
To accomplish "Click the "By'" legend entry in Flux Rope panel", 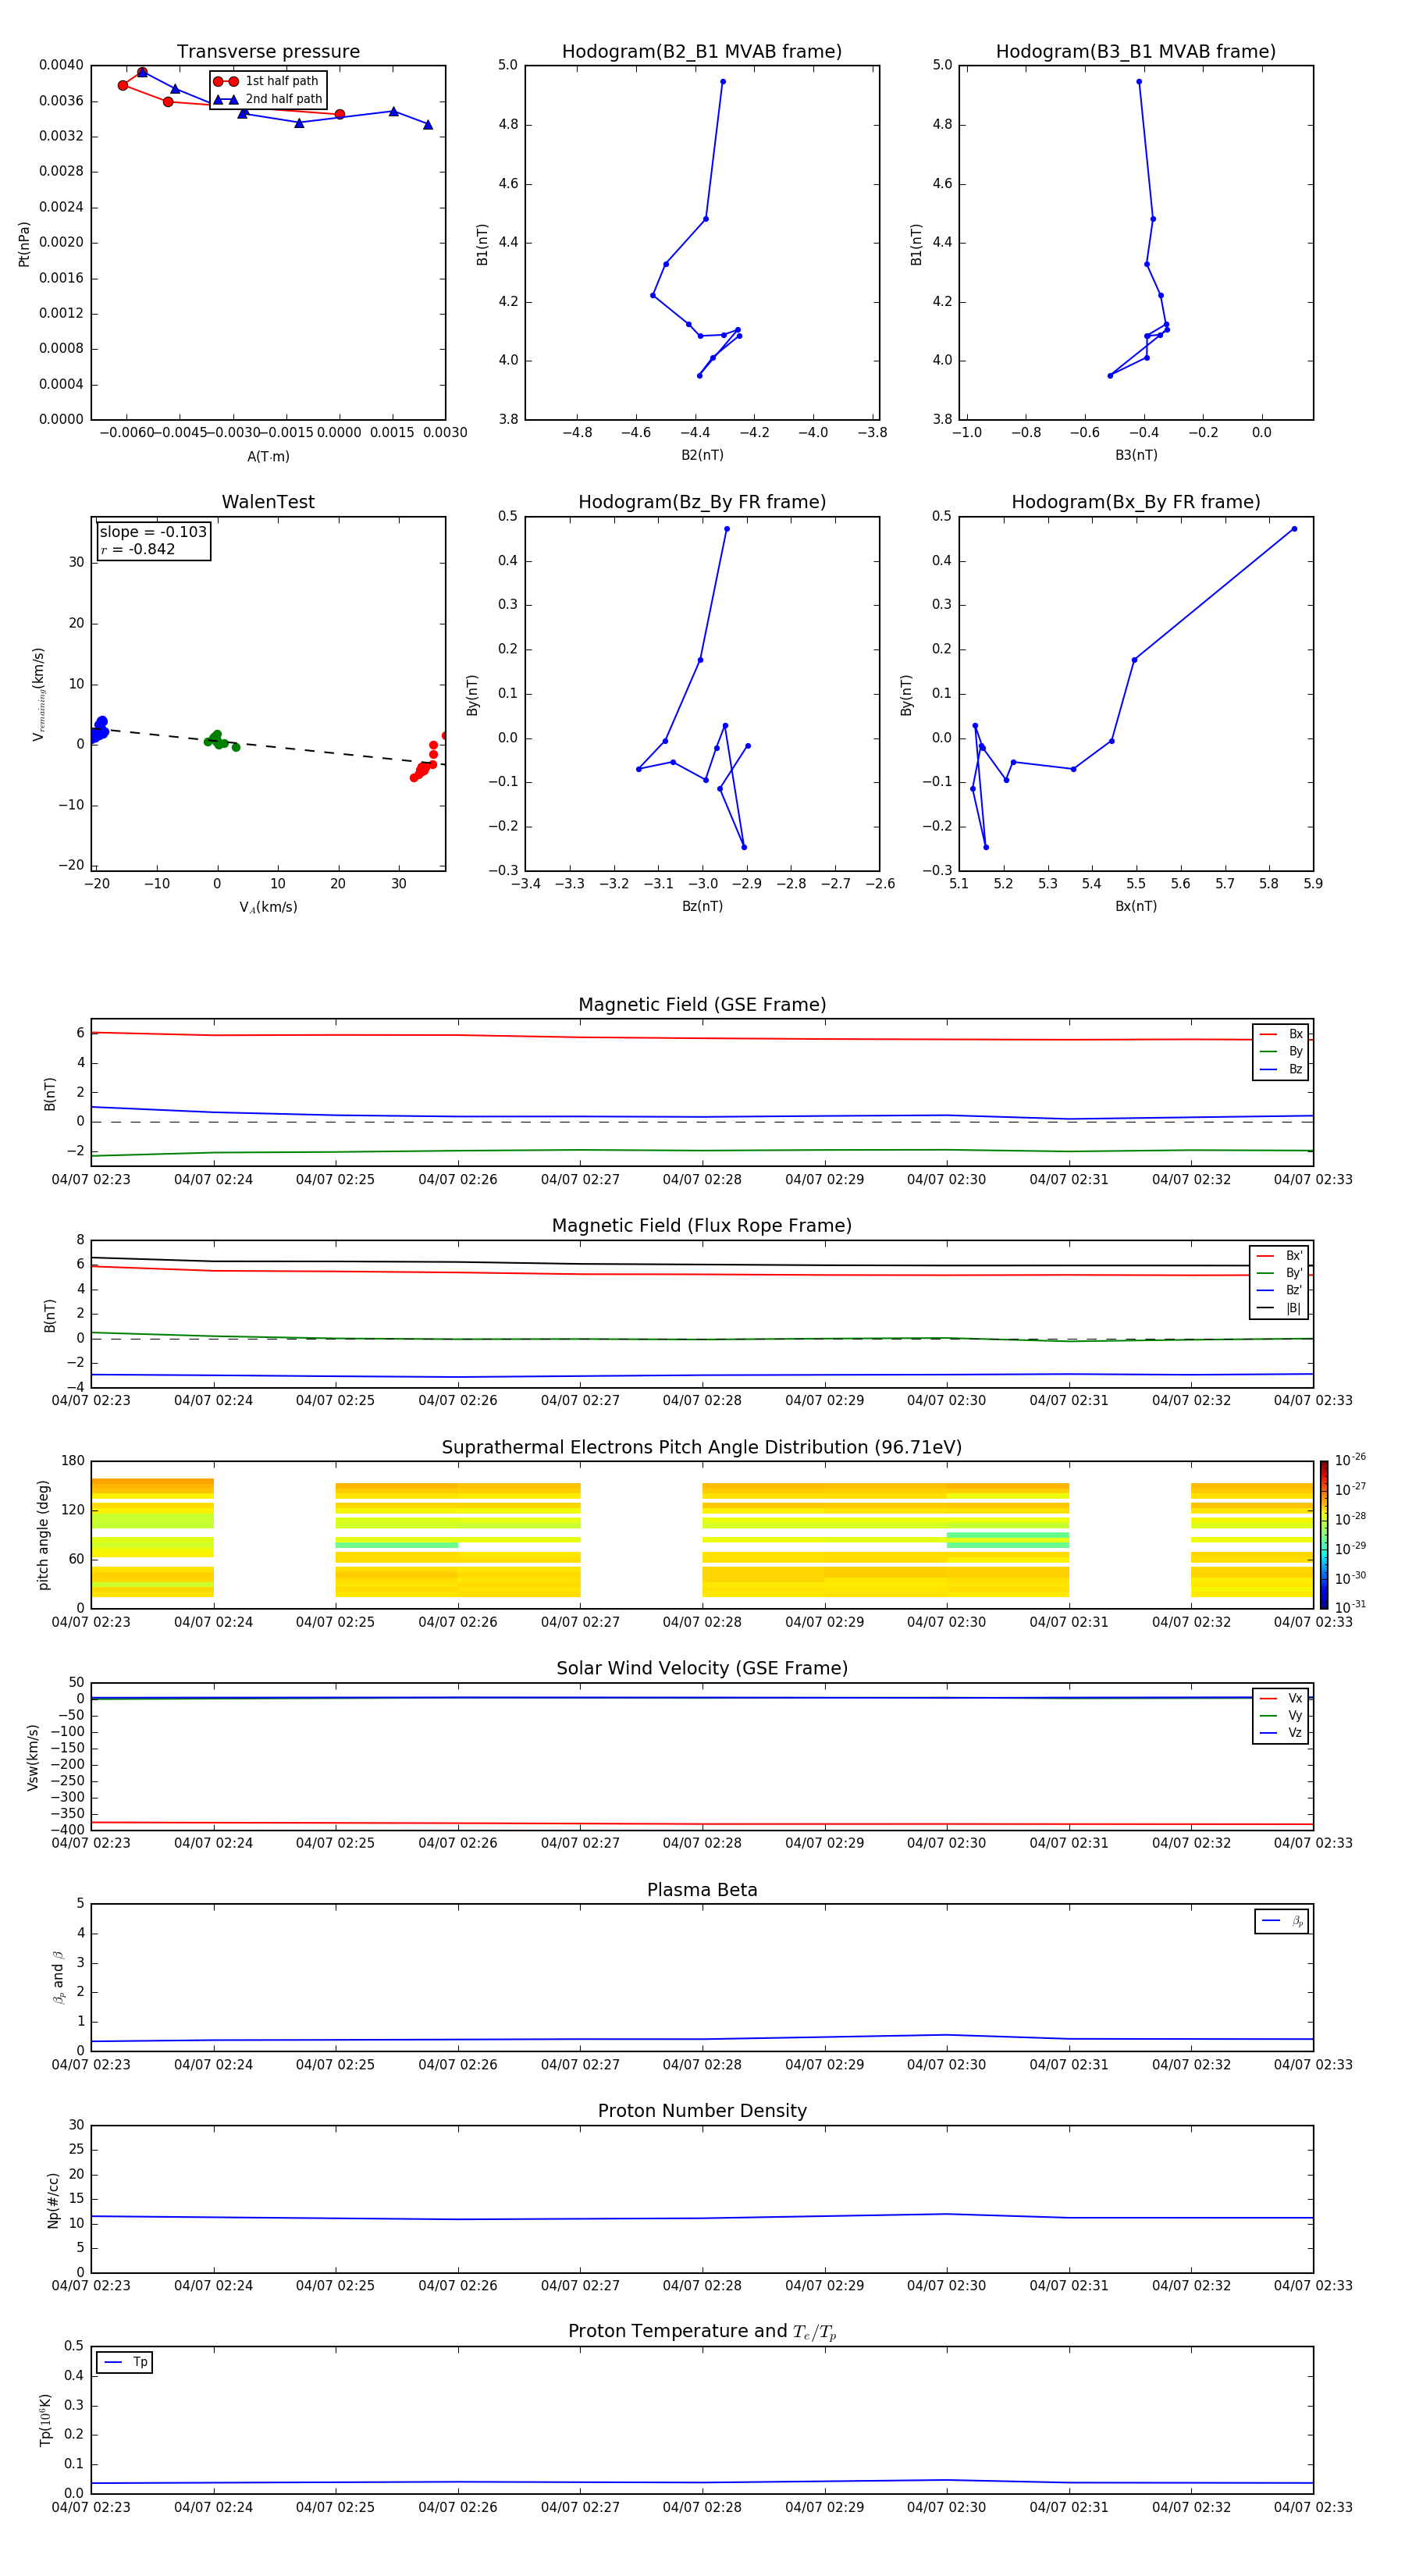I will pyautogui.click(x=1280, y=1273).
